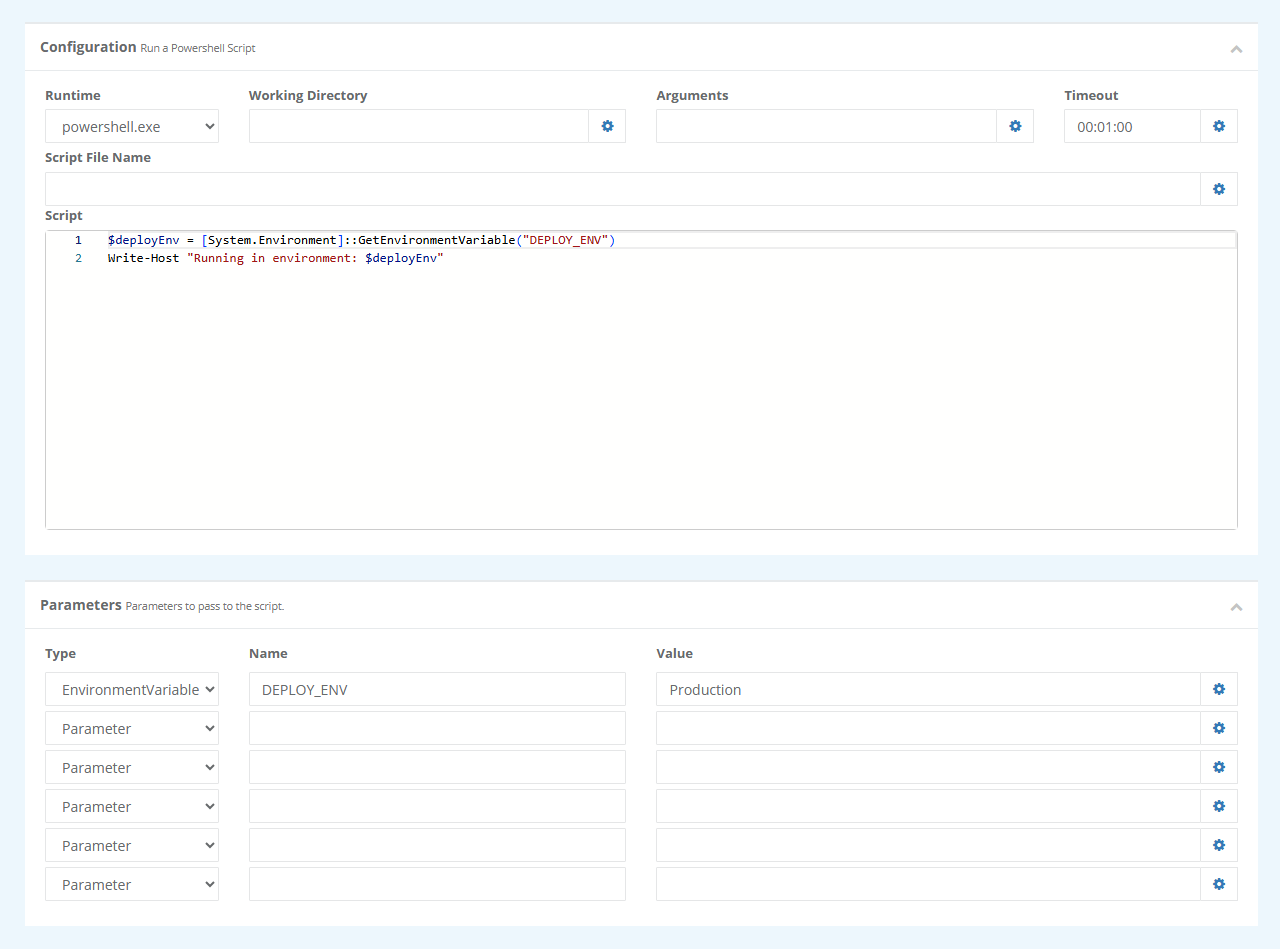Collapse the Parameters panel
The height and width of the screenshot is (949, 1280).
(x=1236, y=606)
